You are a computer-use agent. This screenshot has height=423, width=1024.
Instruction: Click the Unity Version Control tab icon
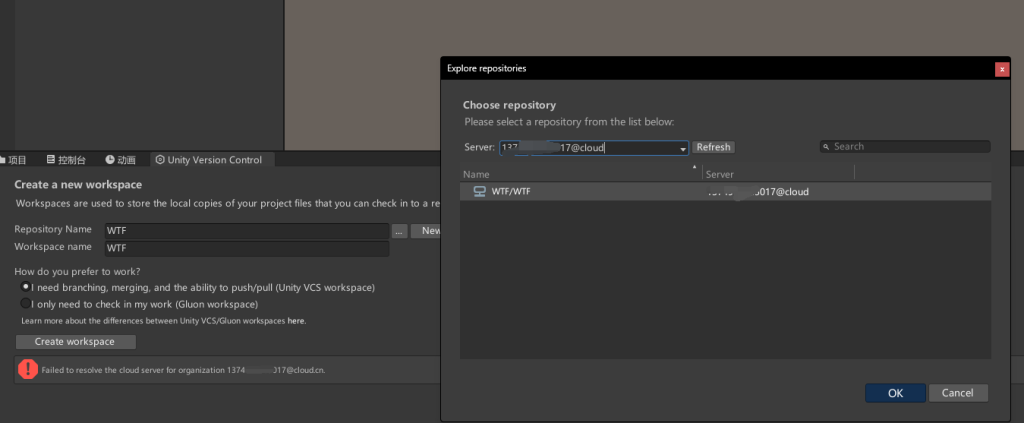tap(160, 160)
